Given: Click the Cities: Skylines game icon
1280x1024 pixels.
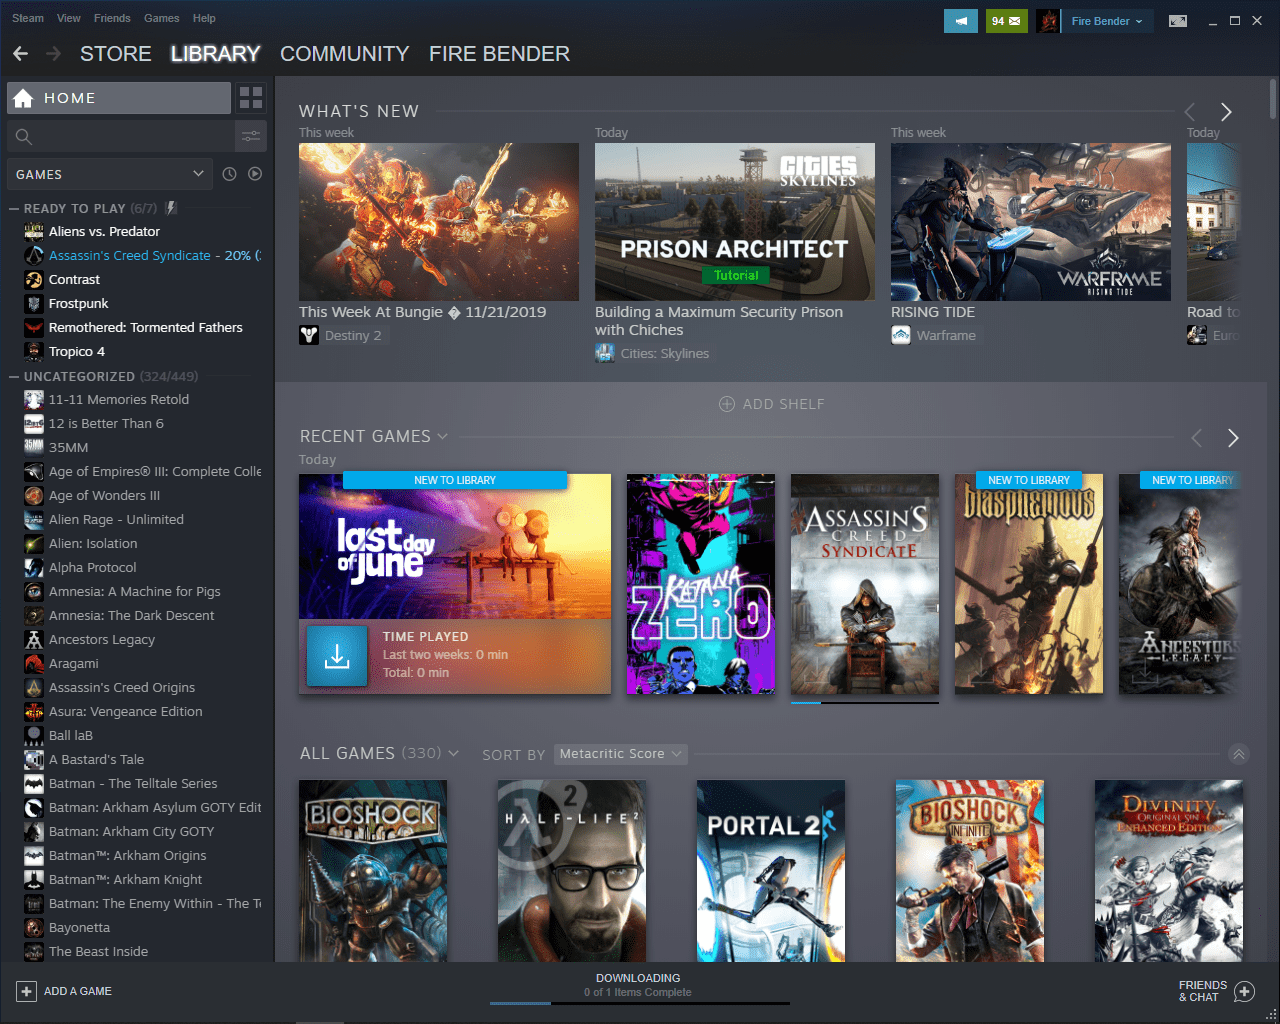Looking at the screenshot, I should tap(605, 353).
